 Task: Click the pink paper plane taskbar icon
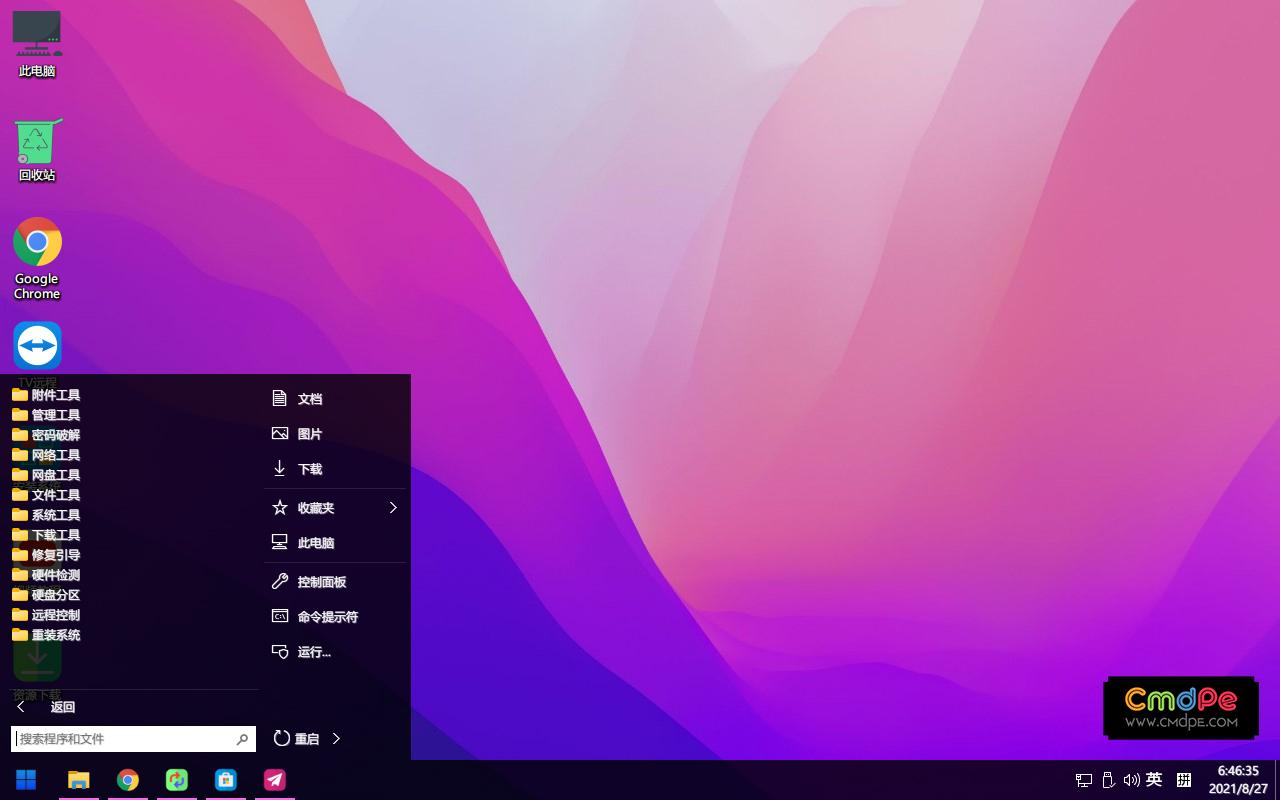pyautogui.click(x=275, y=780)
